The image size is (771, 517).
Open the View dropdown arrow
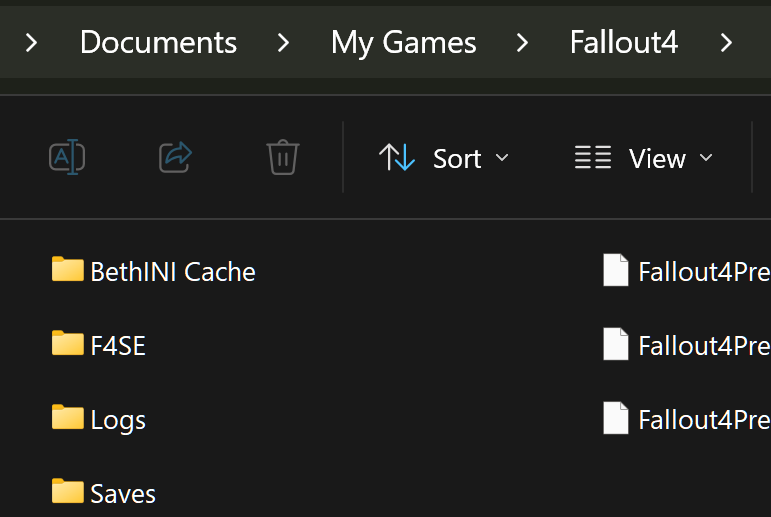tap(706, 157)
